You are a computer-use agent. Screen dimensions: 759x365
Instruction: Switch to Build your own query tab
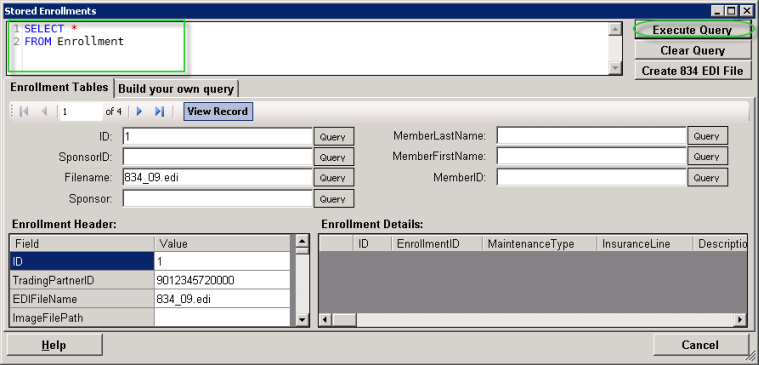(176, 89)
